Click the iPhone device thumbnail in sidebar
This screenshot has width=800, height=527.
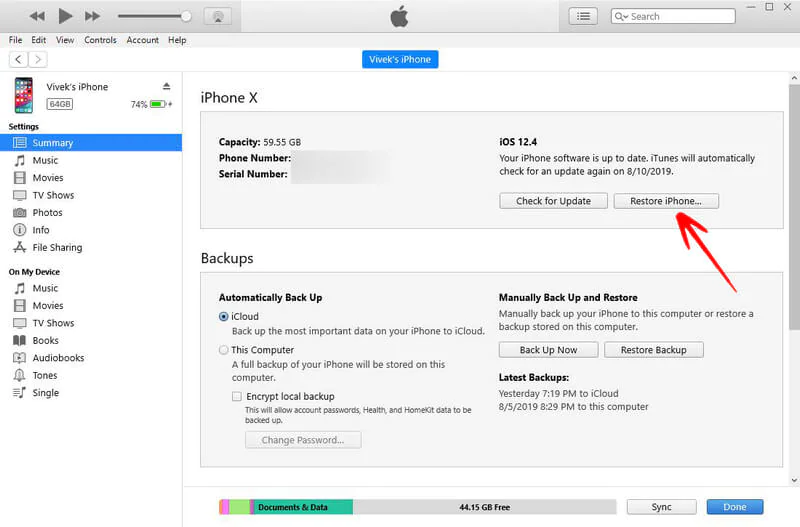23,95
